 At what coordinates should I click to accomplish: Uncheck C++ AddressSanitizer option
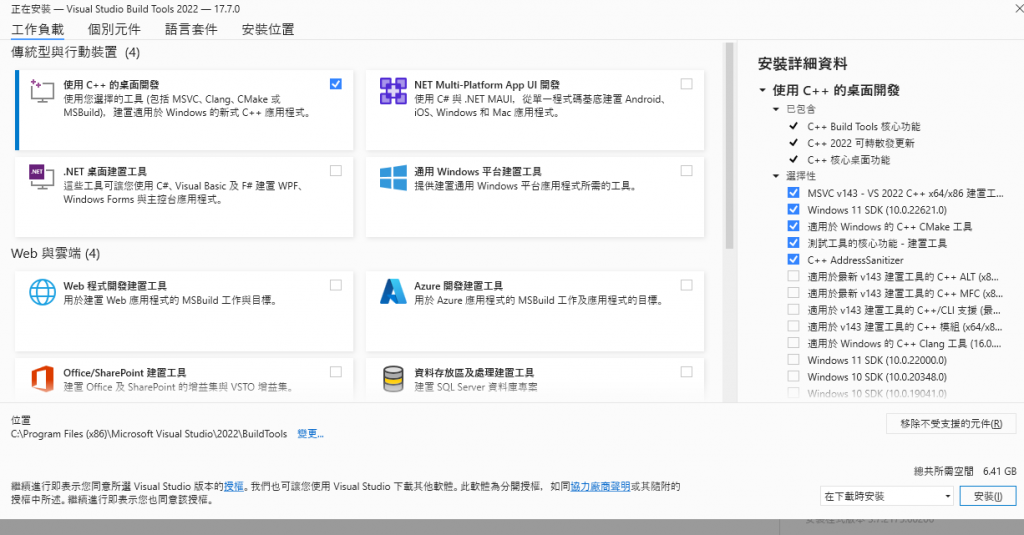[x=793, y=259]
